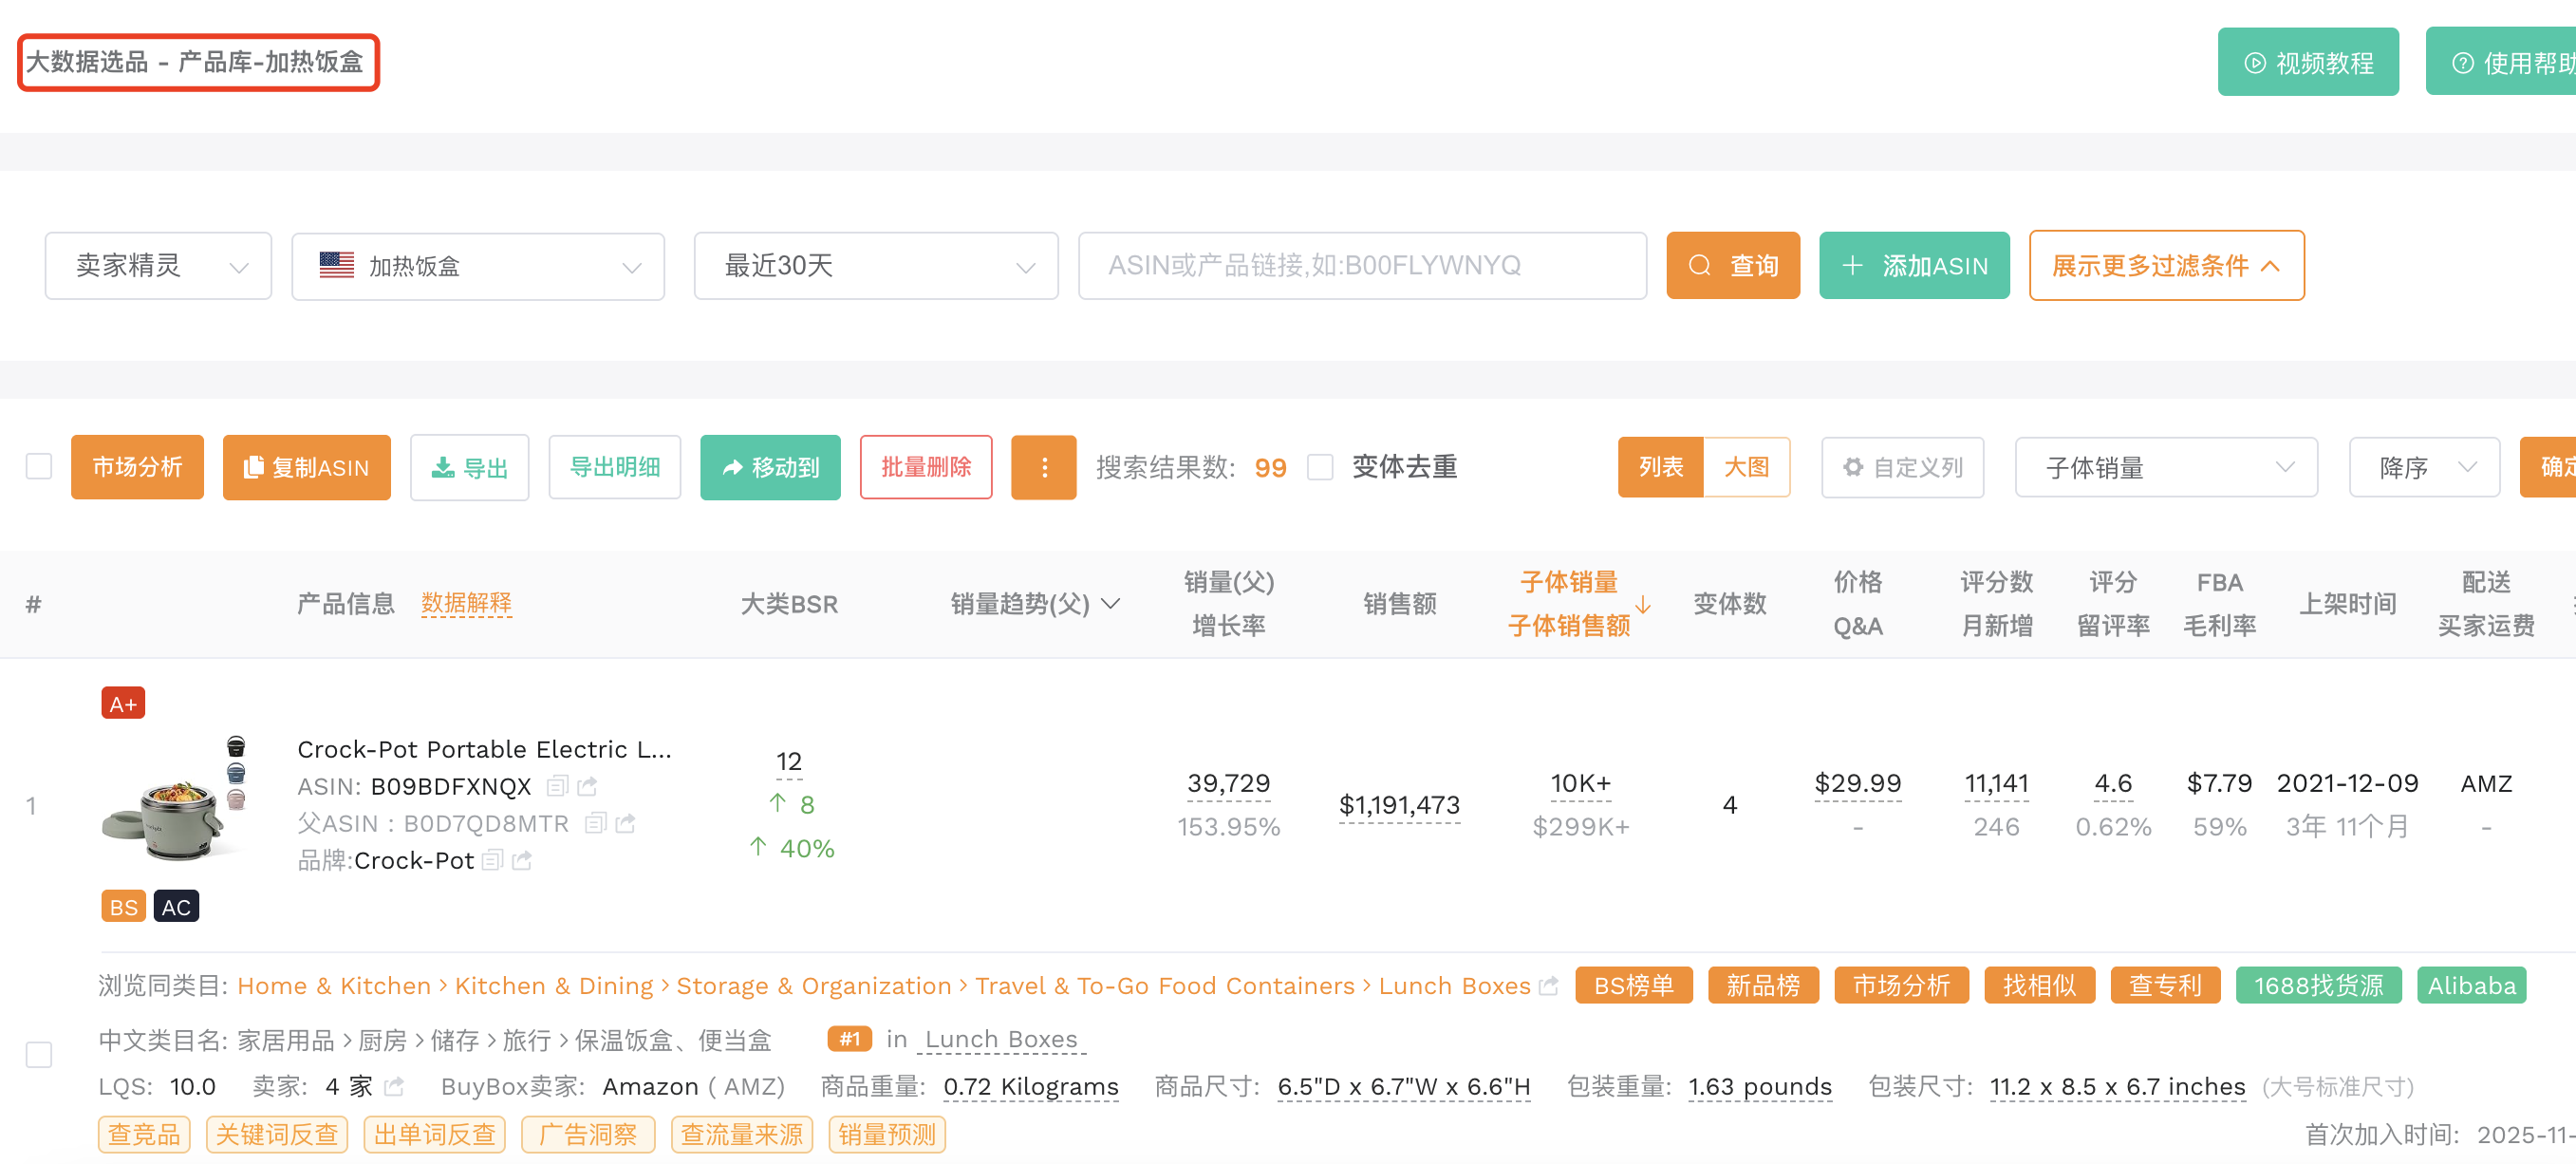Enable the 变体去重 checkbox
2576x1164 pixels.
[x=1320, y=467]
